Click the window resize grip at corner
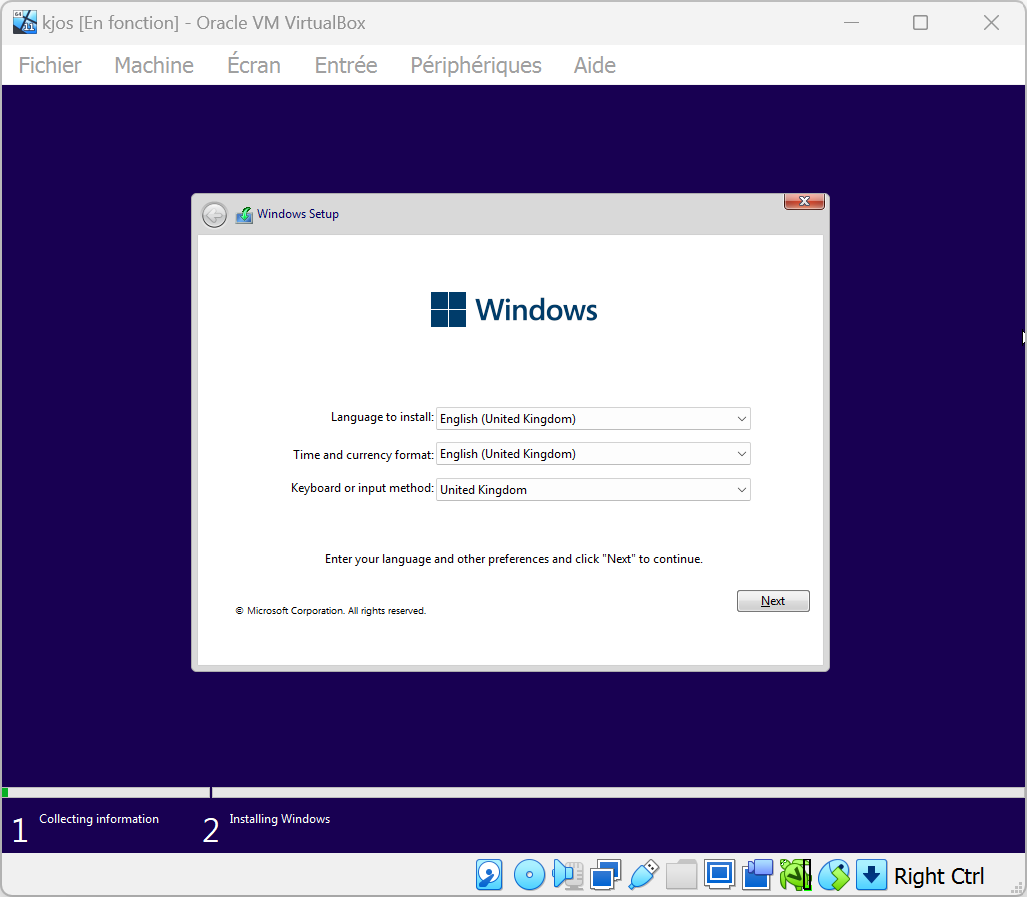 pos(1018,888)
